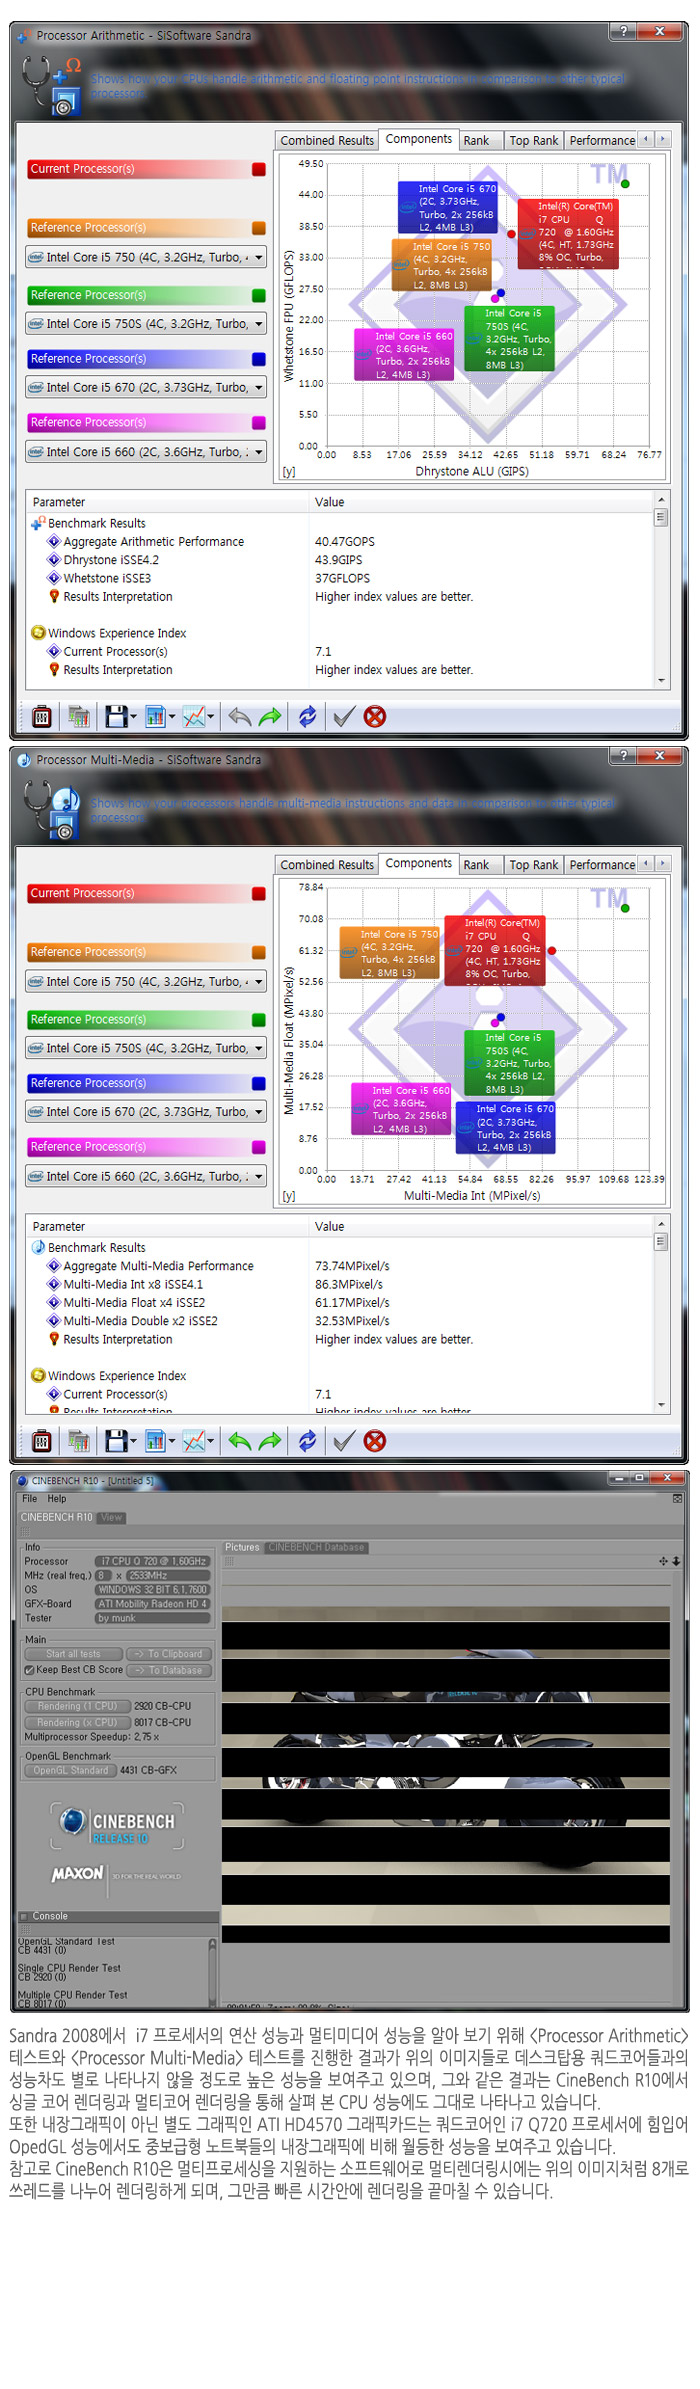700x2389 pixels.
Task: Click blue Reference Processor swatch in Multi-Media window
Action: point(259,1083)
